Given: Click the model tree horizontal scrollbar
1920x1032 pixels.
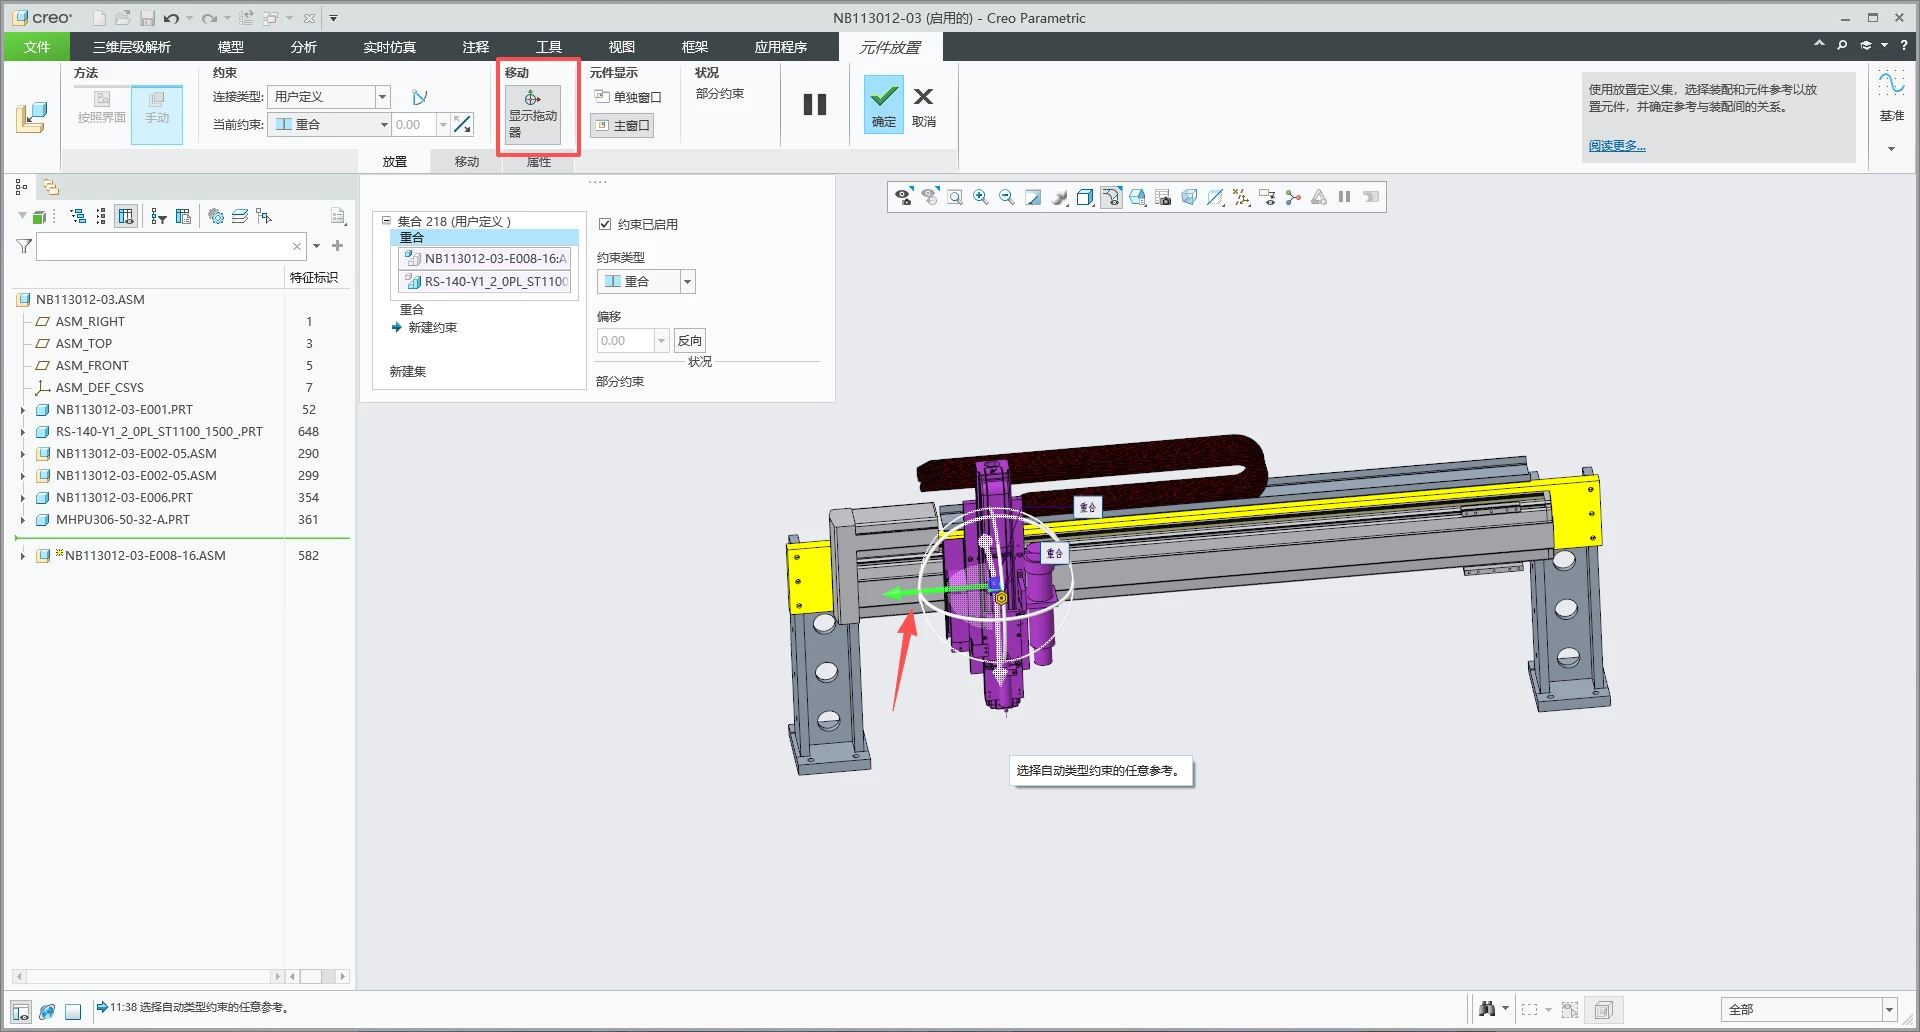Looking at the screenshot, I should 148,976.
